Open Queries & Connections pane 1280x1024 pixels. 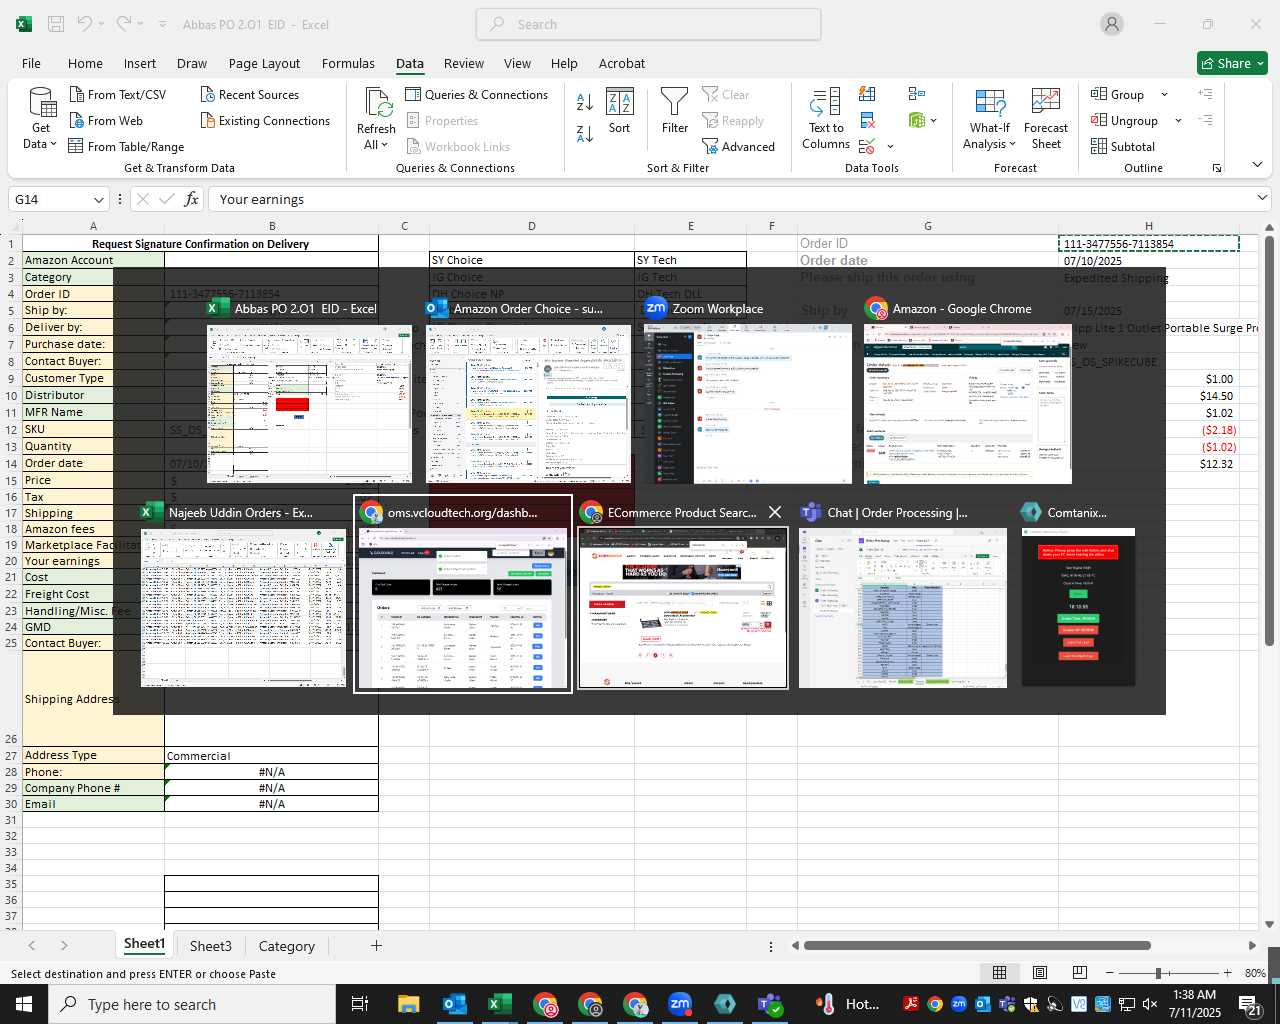click(x=476, y=94)
